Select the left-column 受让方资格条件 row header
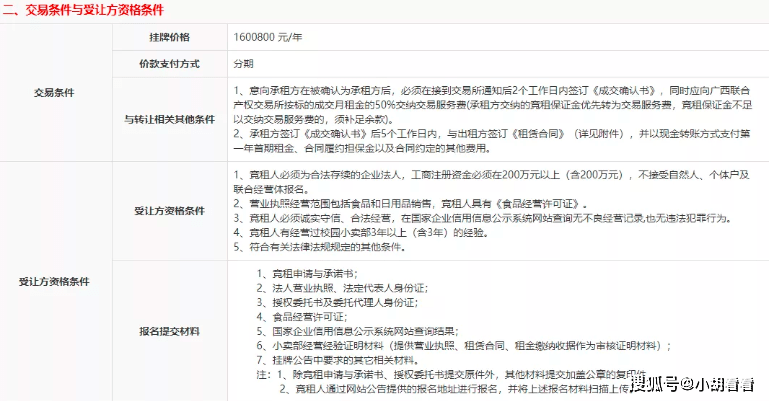Image resolution: width=769 pixels, height=401 pixels. [56, 281]
